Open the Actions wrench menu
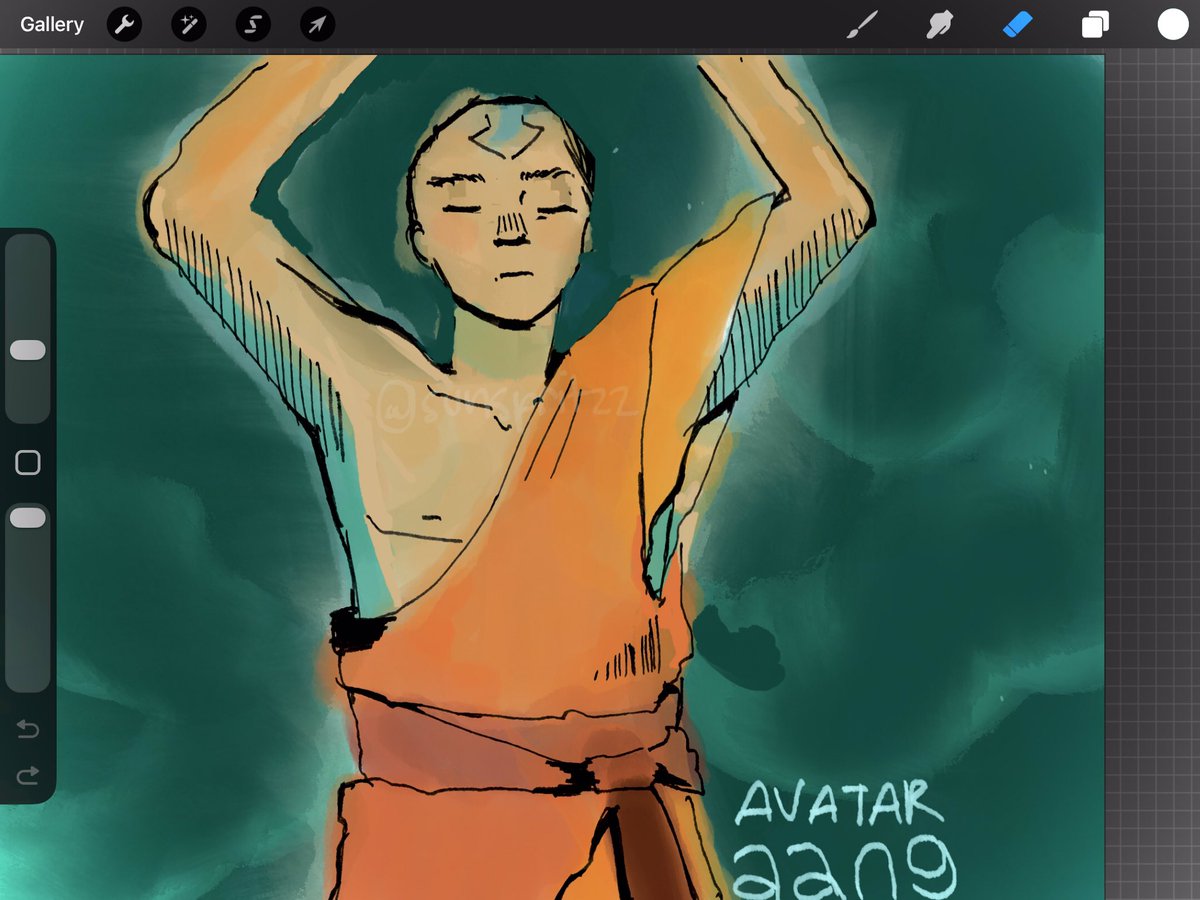Viewport: 1200px width, 900px height. coord(124,25)
